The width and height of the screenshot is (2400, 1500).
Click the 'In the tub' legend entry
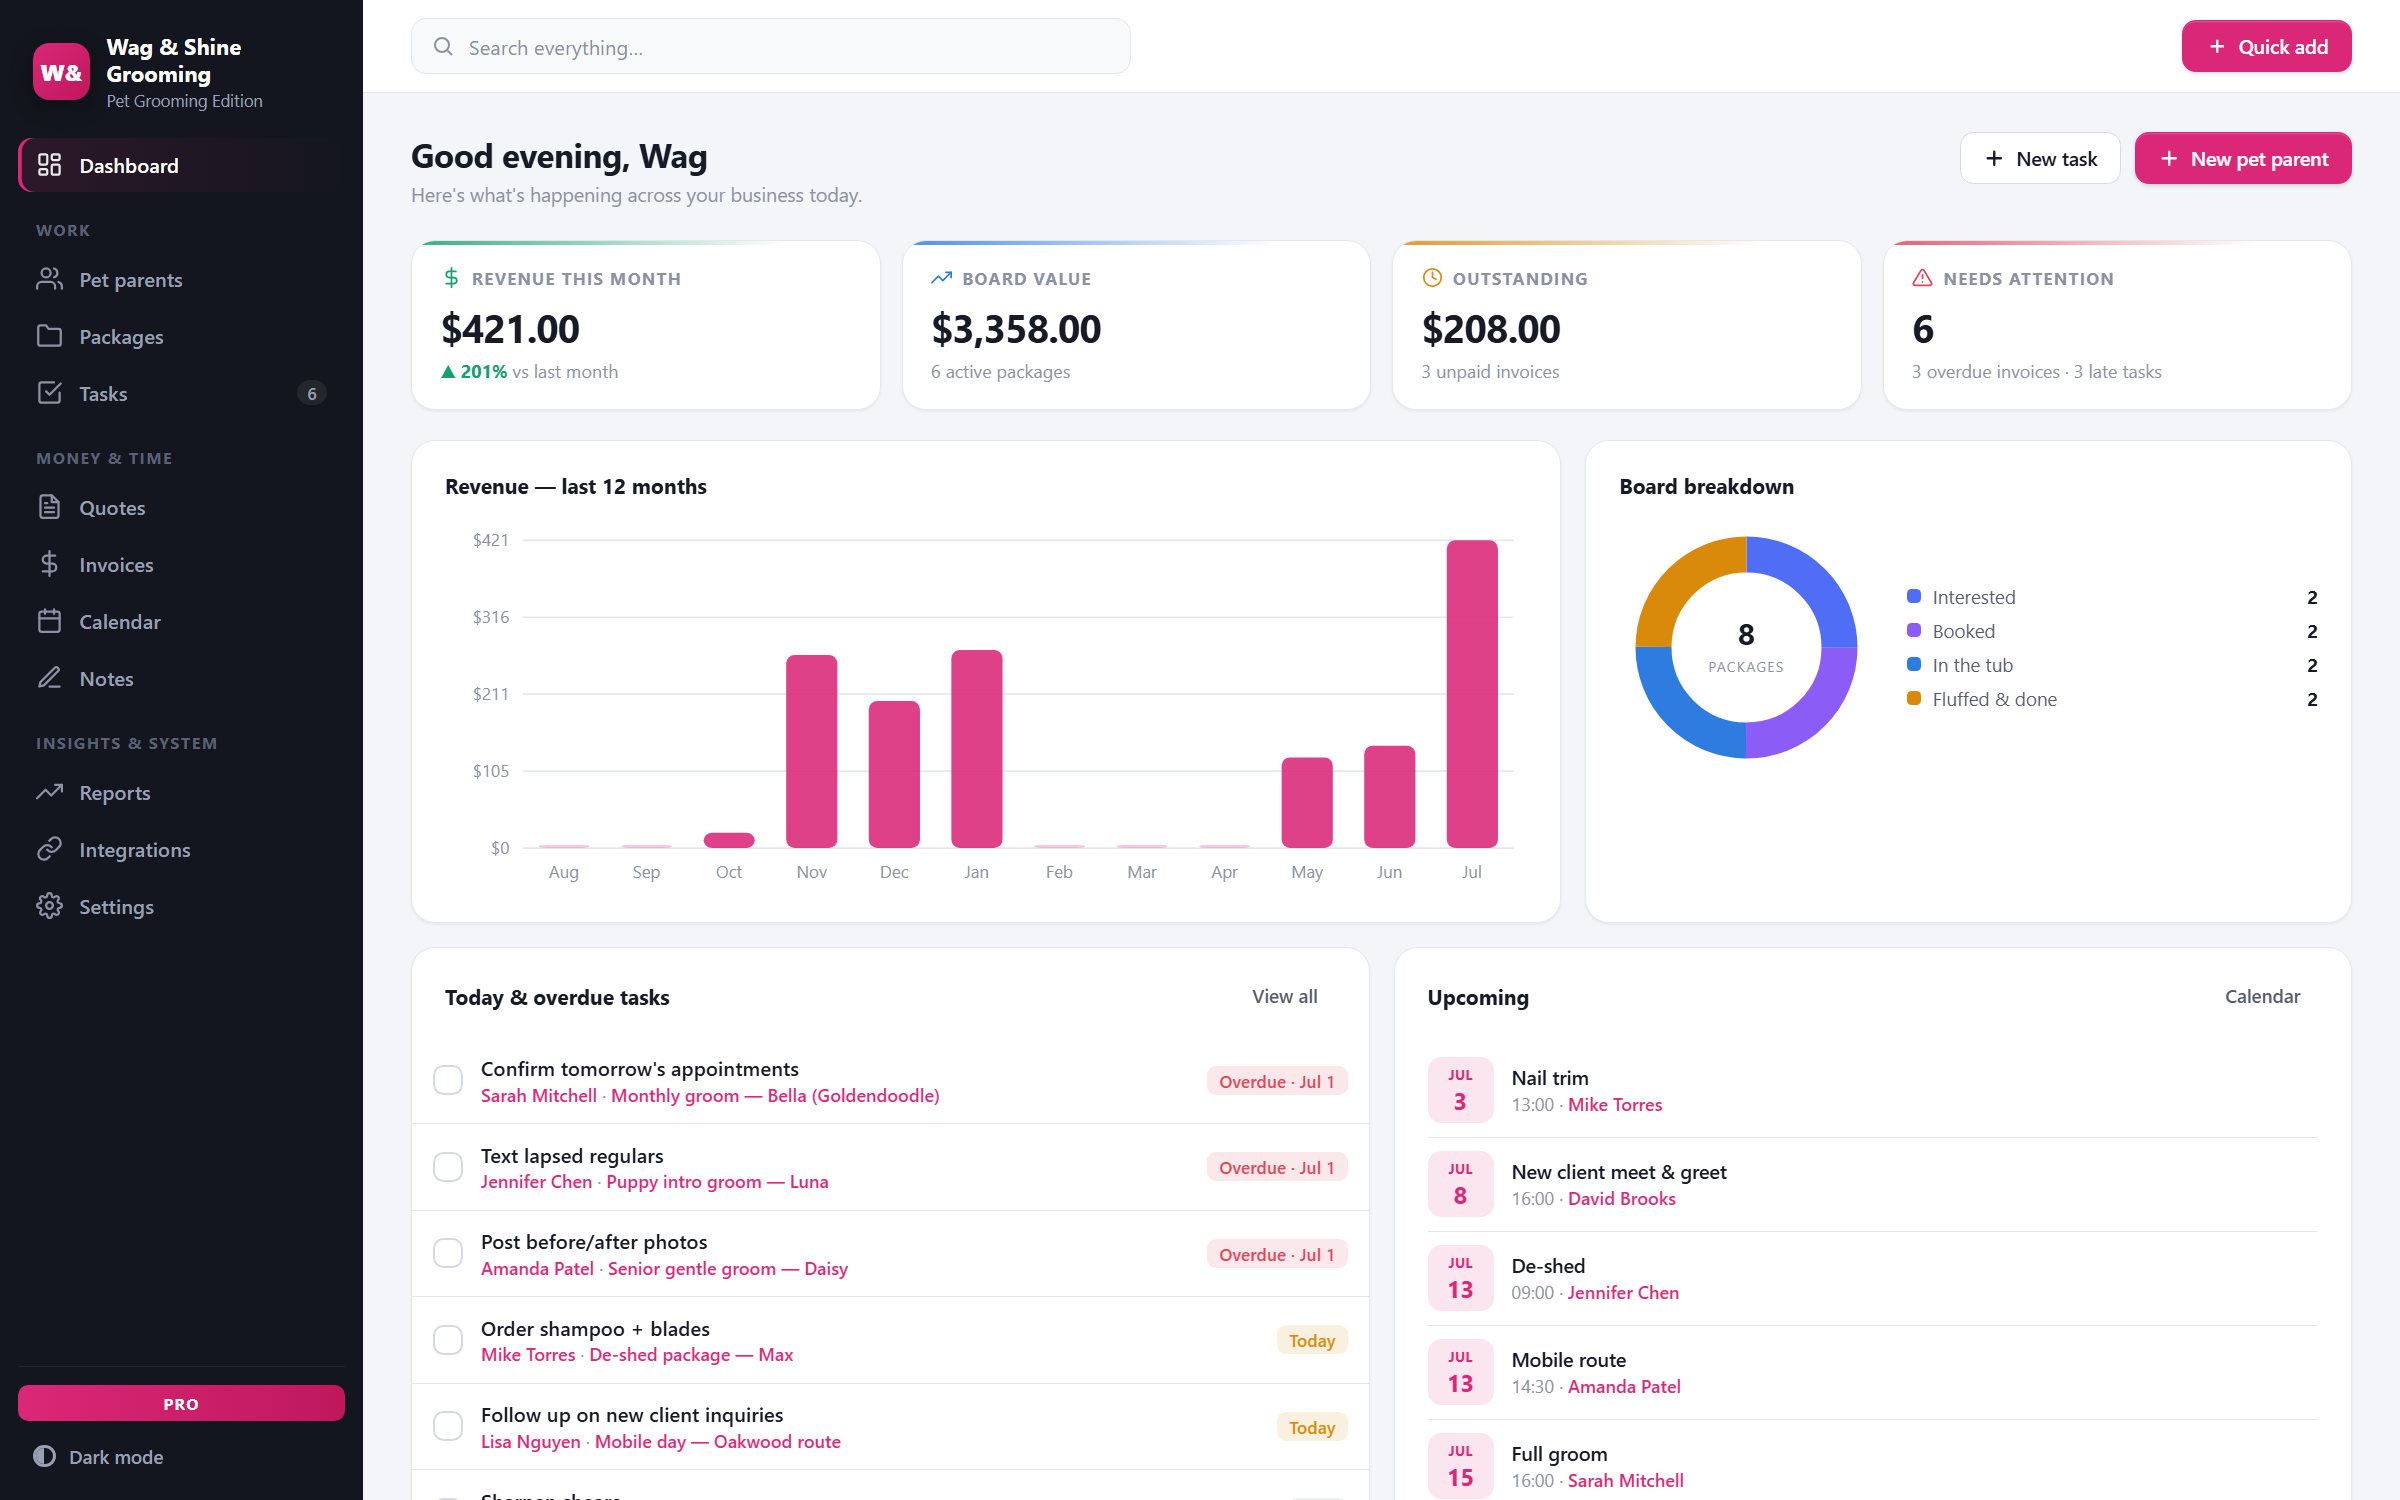2112,664
